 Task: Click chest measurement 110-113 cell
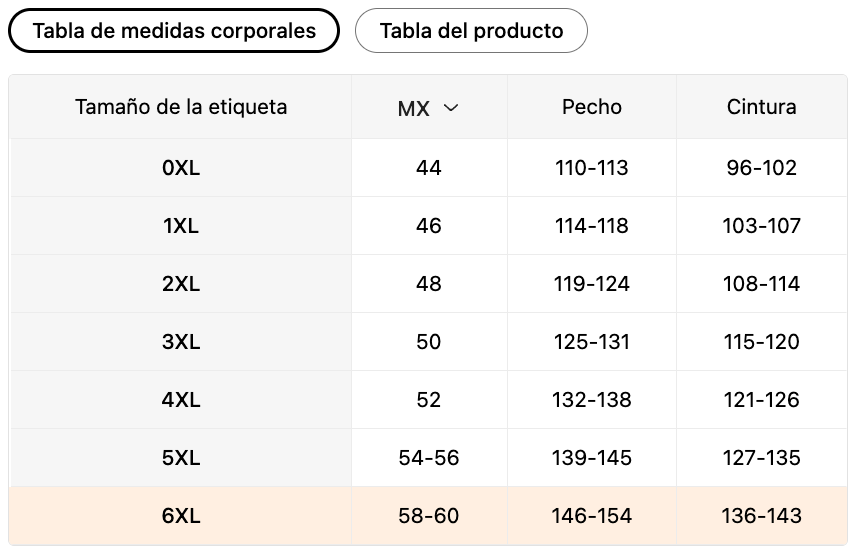pyautogui.click(x=592, y=168)
